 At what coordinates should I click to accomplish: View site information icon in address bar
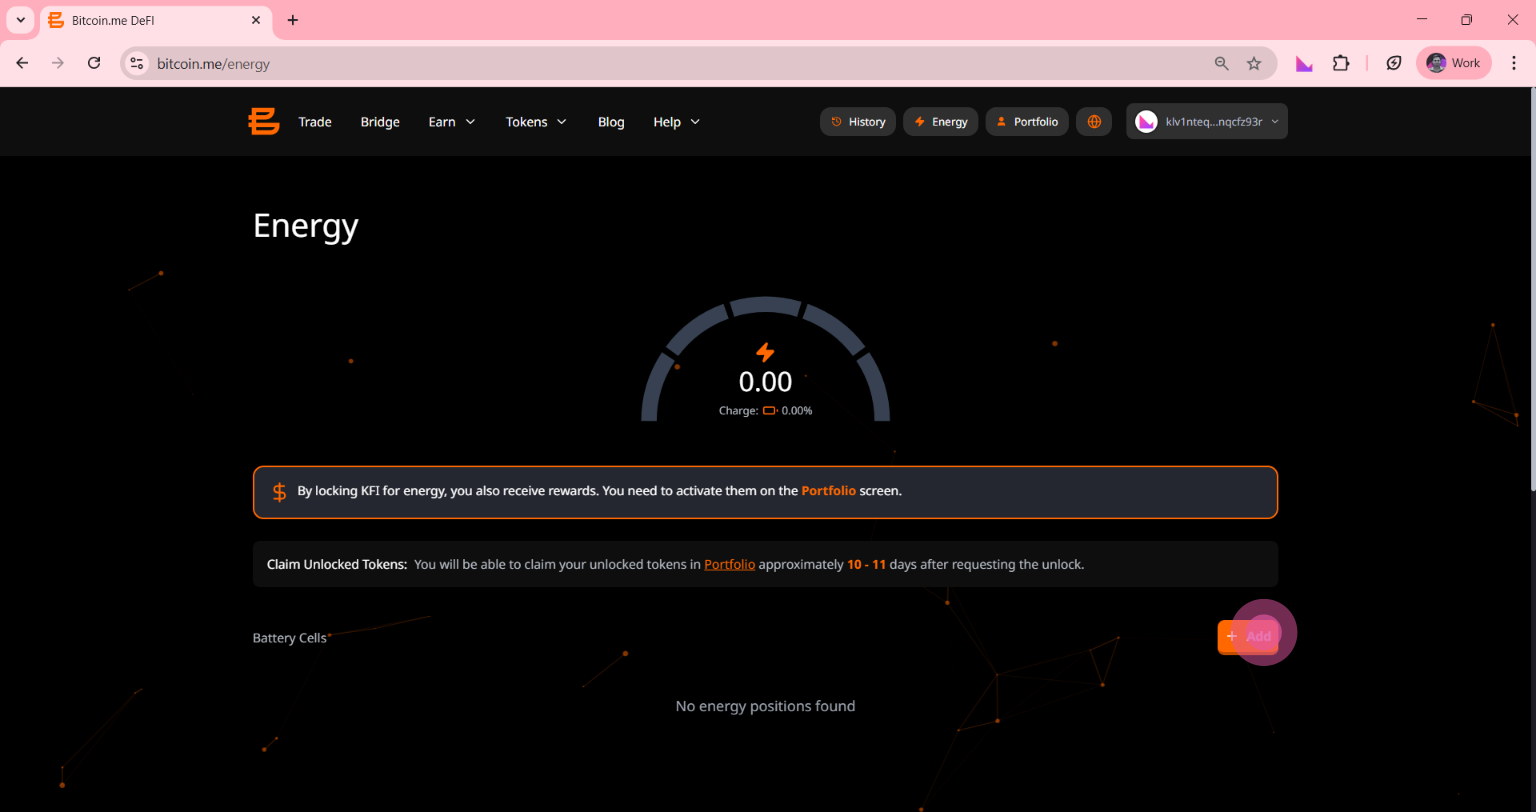tap(138, 63)
